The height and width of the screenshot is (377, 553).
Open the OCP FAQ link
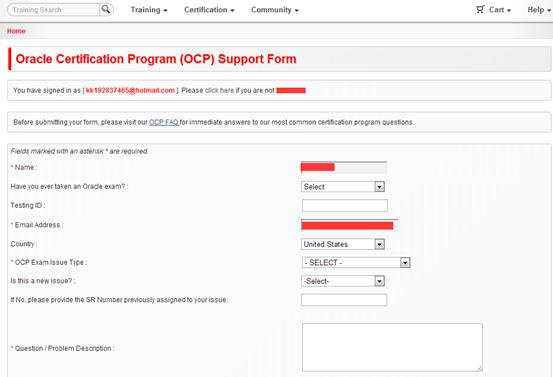pos(164,122)
